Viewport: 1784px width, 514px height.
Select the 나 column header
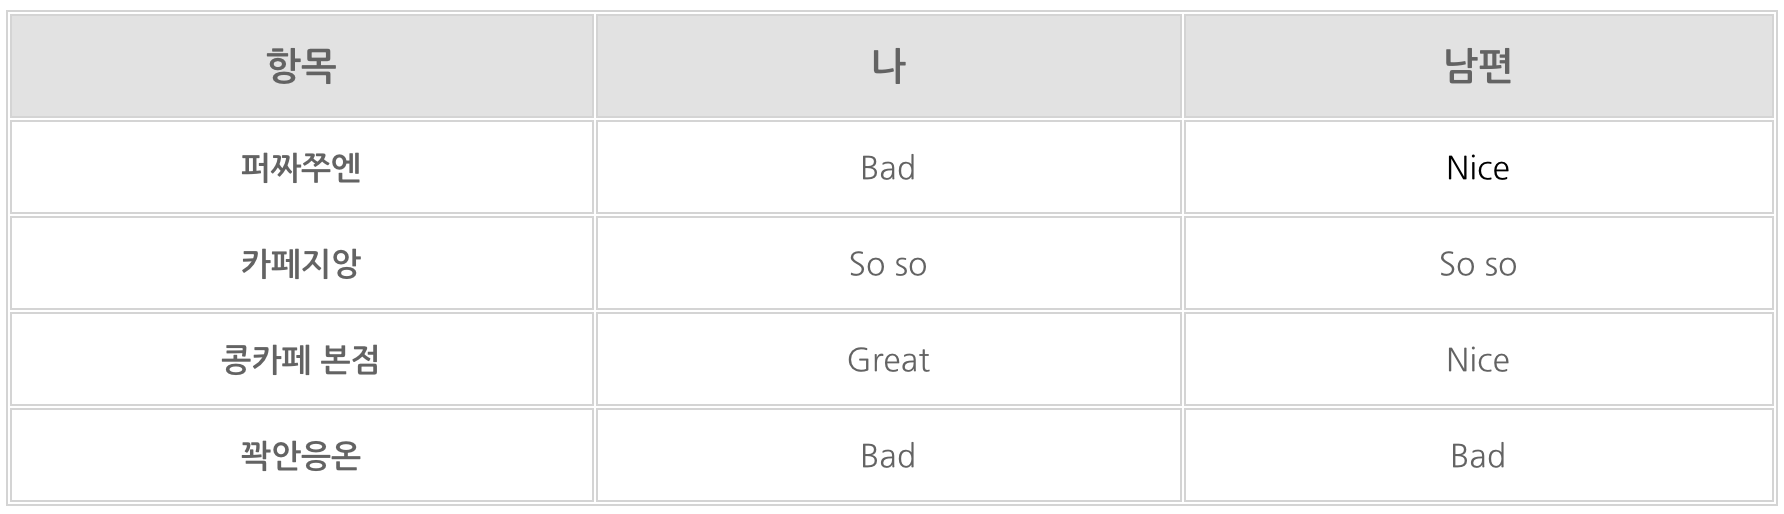pos(888,66)
